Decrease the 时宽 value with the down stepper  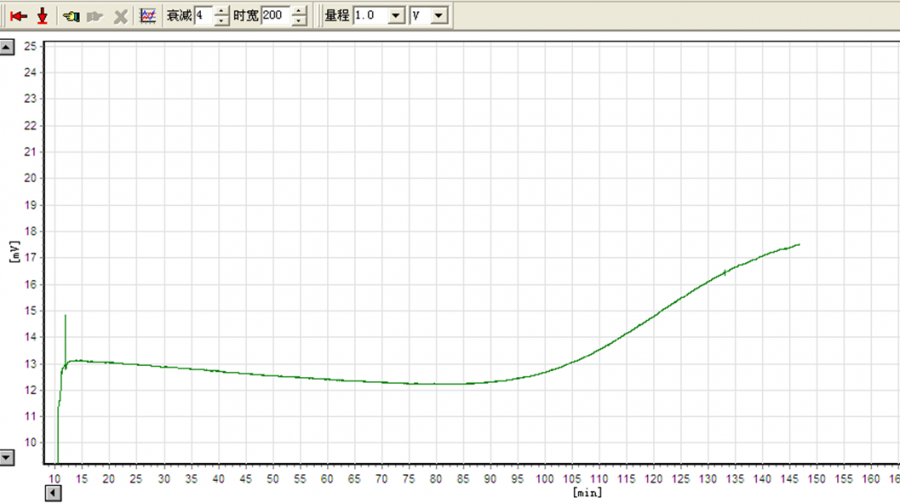pos(299,20)
